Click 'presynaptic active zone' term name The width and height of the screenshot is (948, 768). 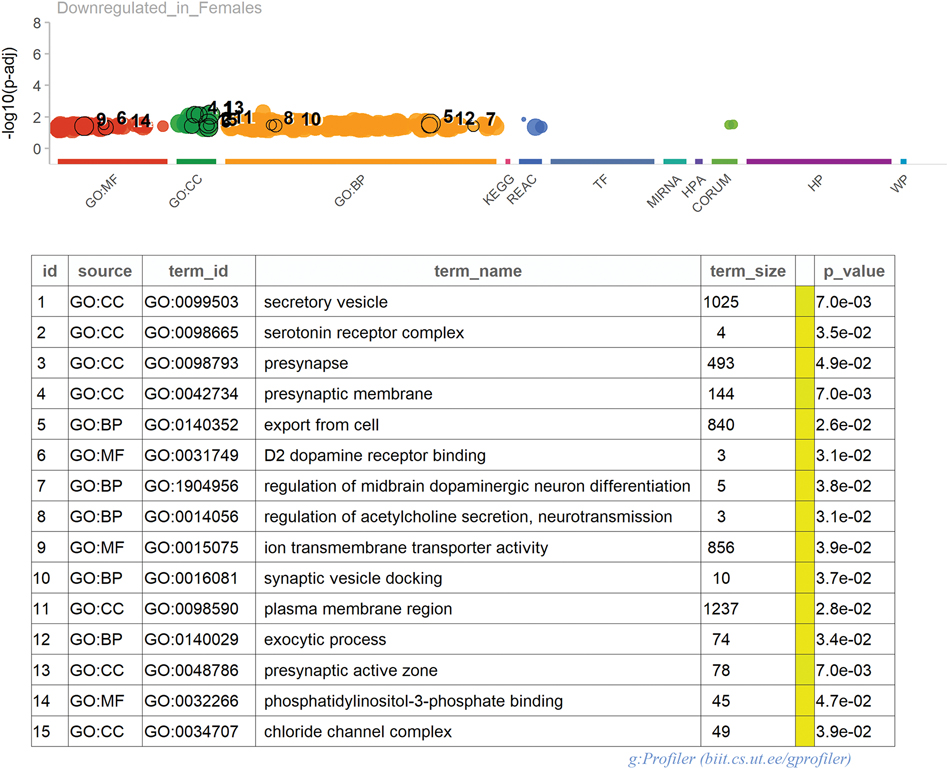(350, 670)
